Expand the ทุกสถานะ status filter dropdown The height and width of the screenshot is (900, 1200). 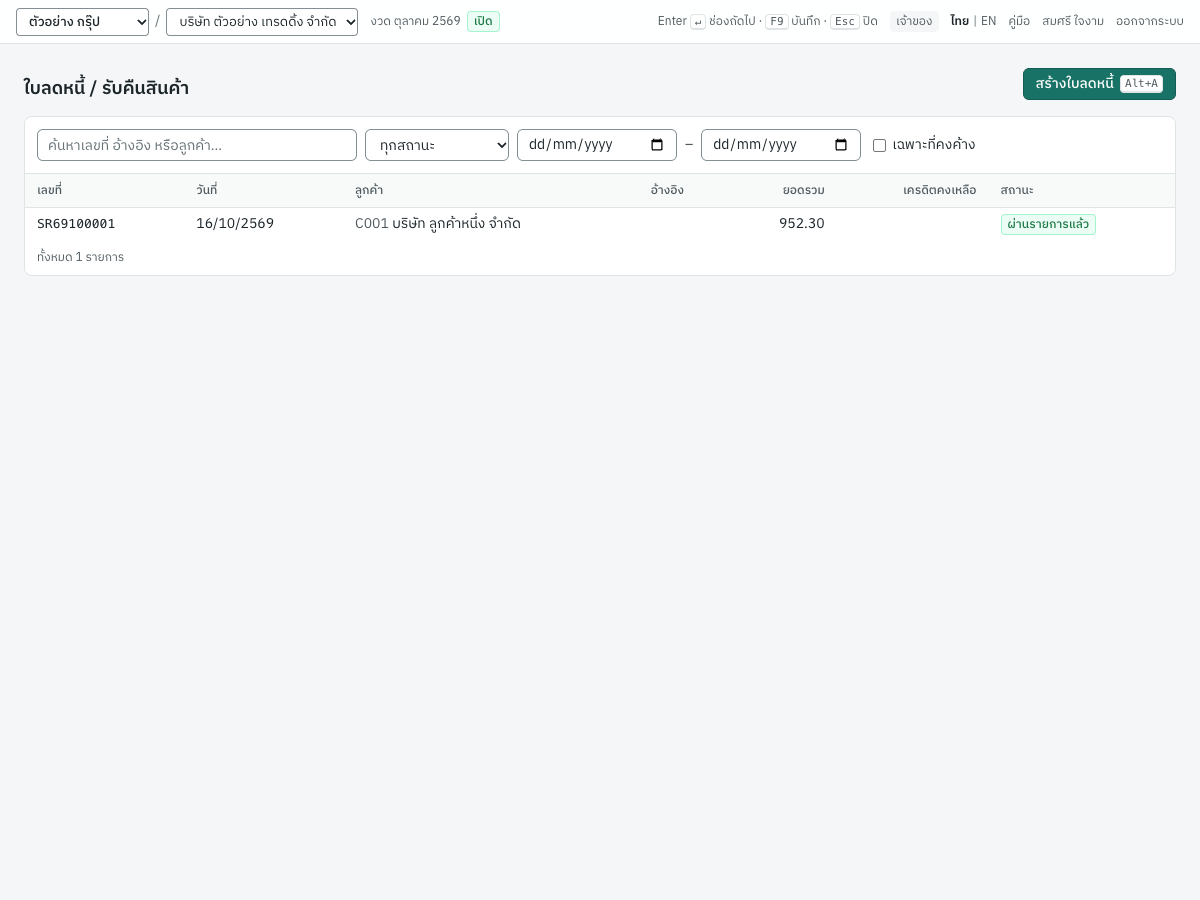pyautogui.click(x=437, y=145)
